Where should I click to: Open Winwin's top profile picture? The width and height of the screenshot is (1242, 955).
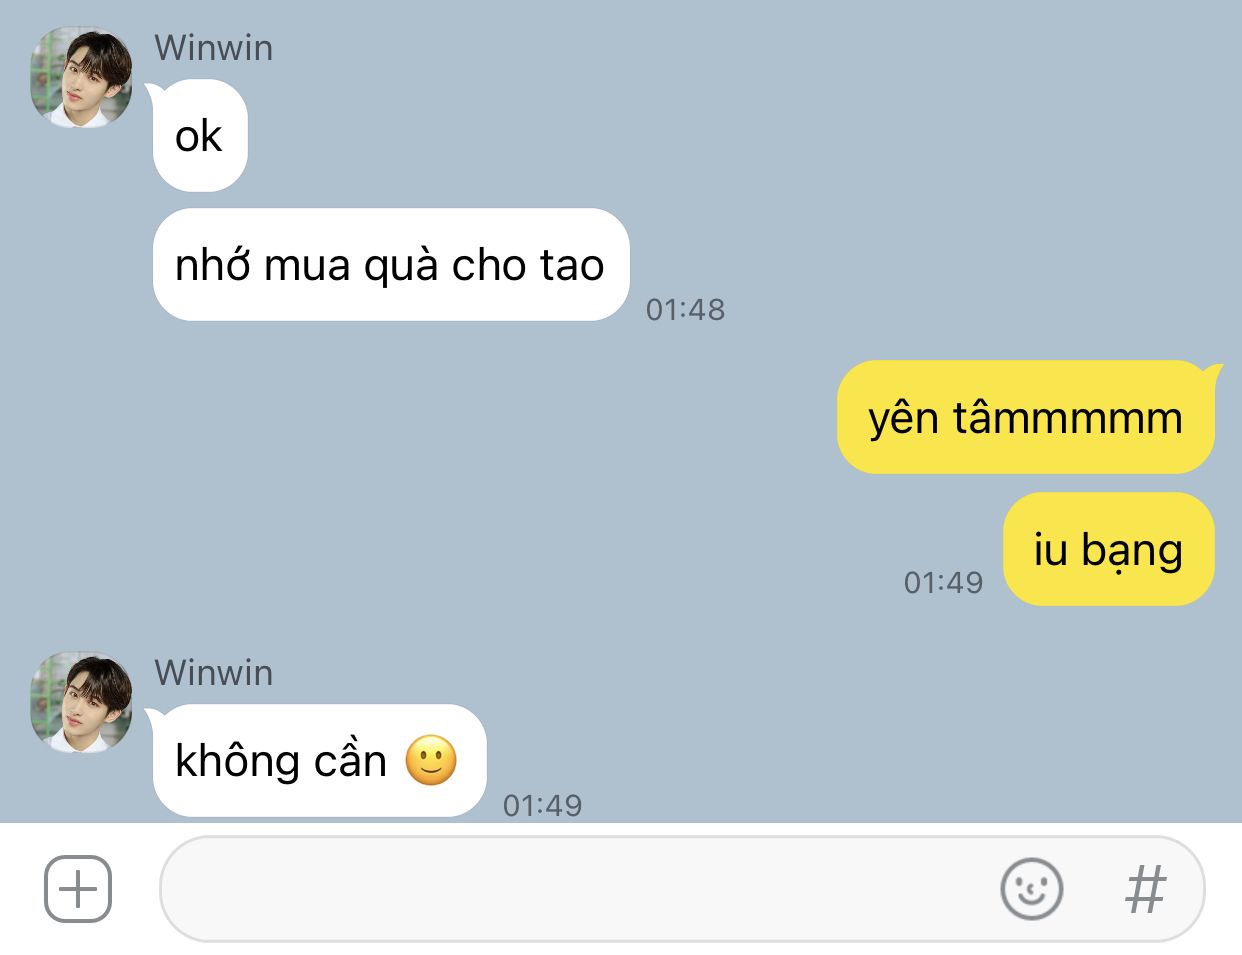click(x=81, y=78)
